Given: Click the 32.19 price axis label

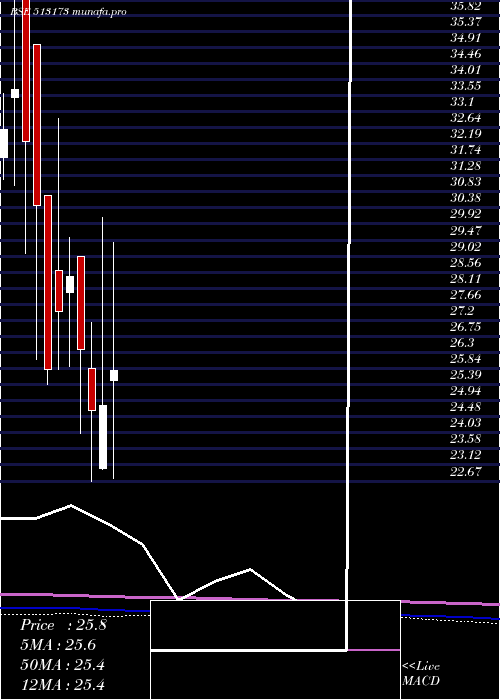Looking at the screenshot, I should [466, 133].
